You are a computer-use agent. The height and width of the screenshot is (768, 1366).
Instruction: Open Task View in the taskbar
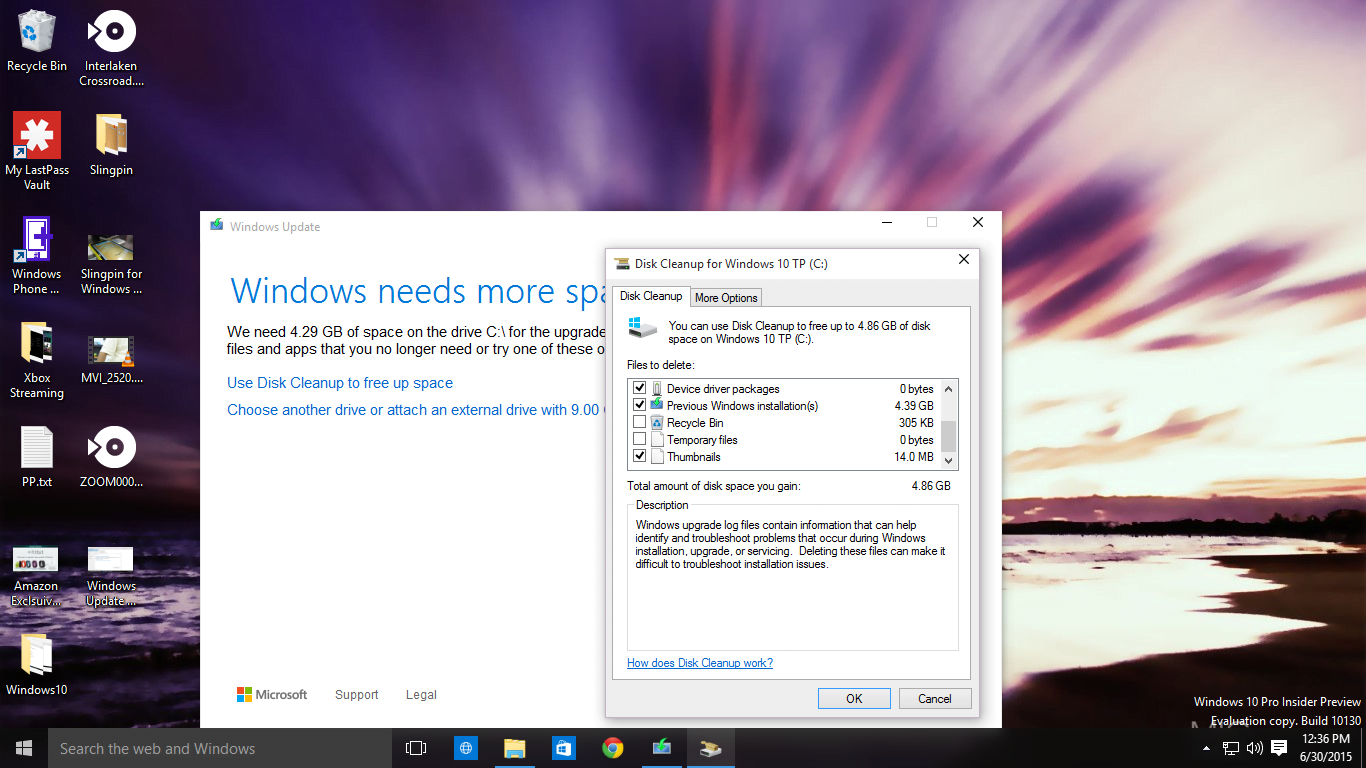pos(416,748)
